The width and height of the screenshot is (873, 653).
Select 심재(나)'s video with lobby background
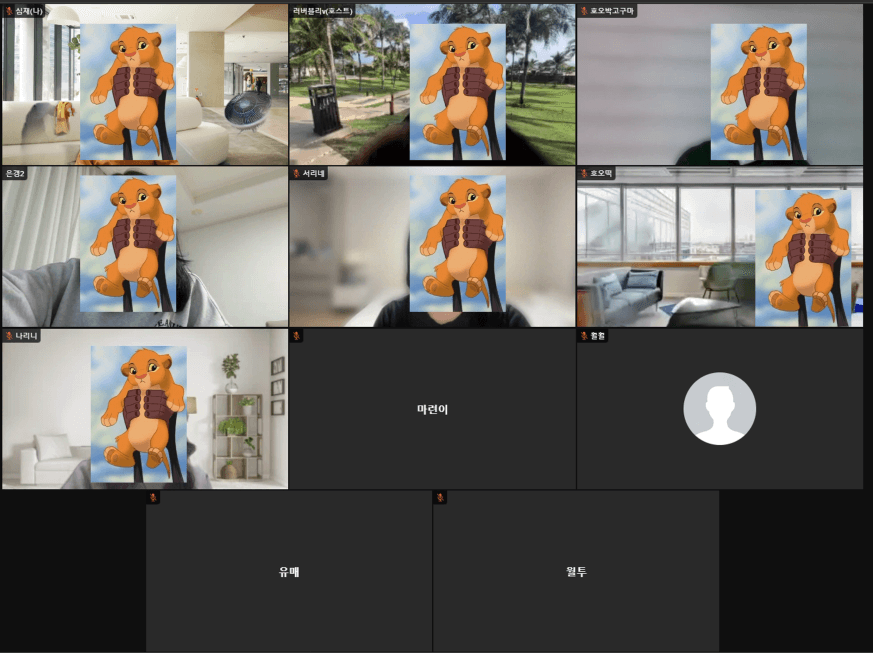pyautogui.click(x=145, y=84)
